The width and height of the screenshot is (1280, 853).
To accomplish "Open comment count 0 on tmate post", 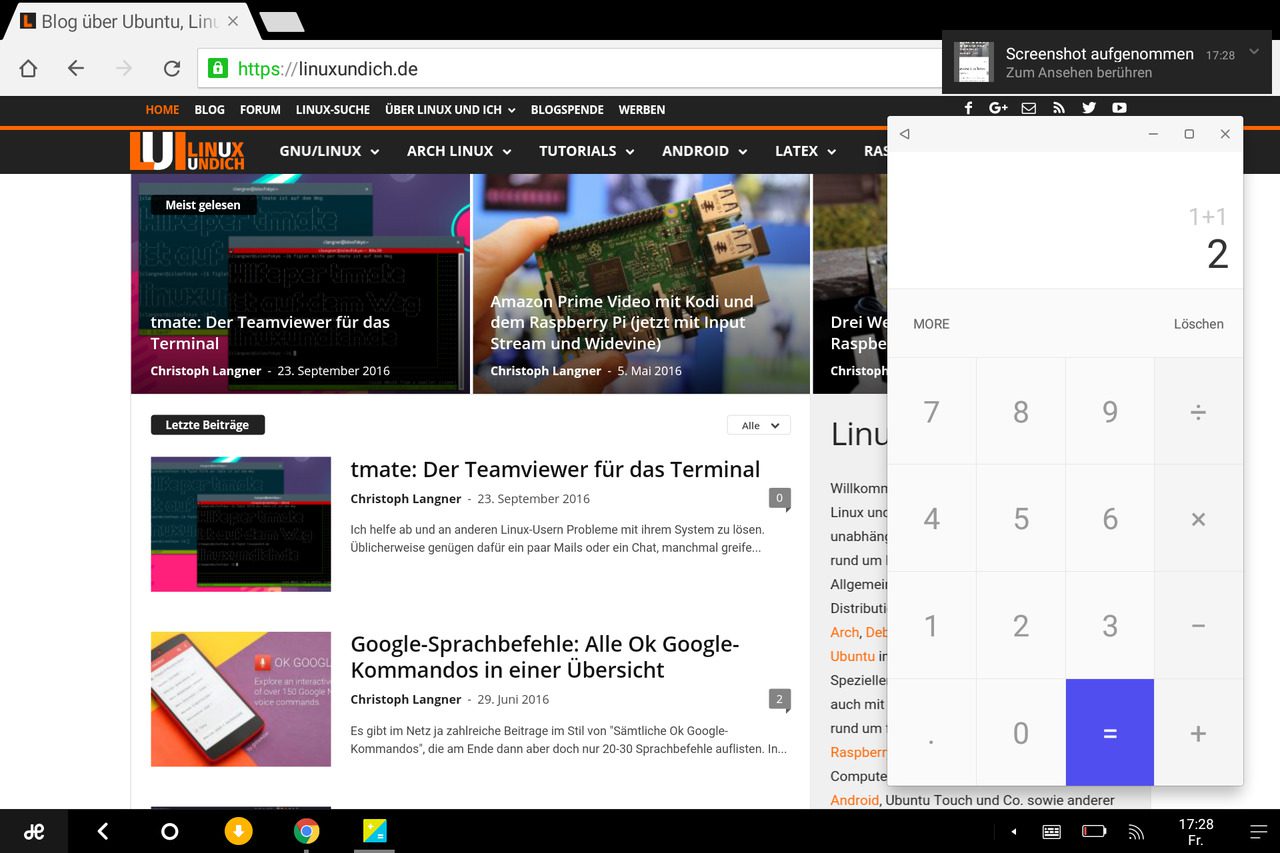I will [780, 498].
